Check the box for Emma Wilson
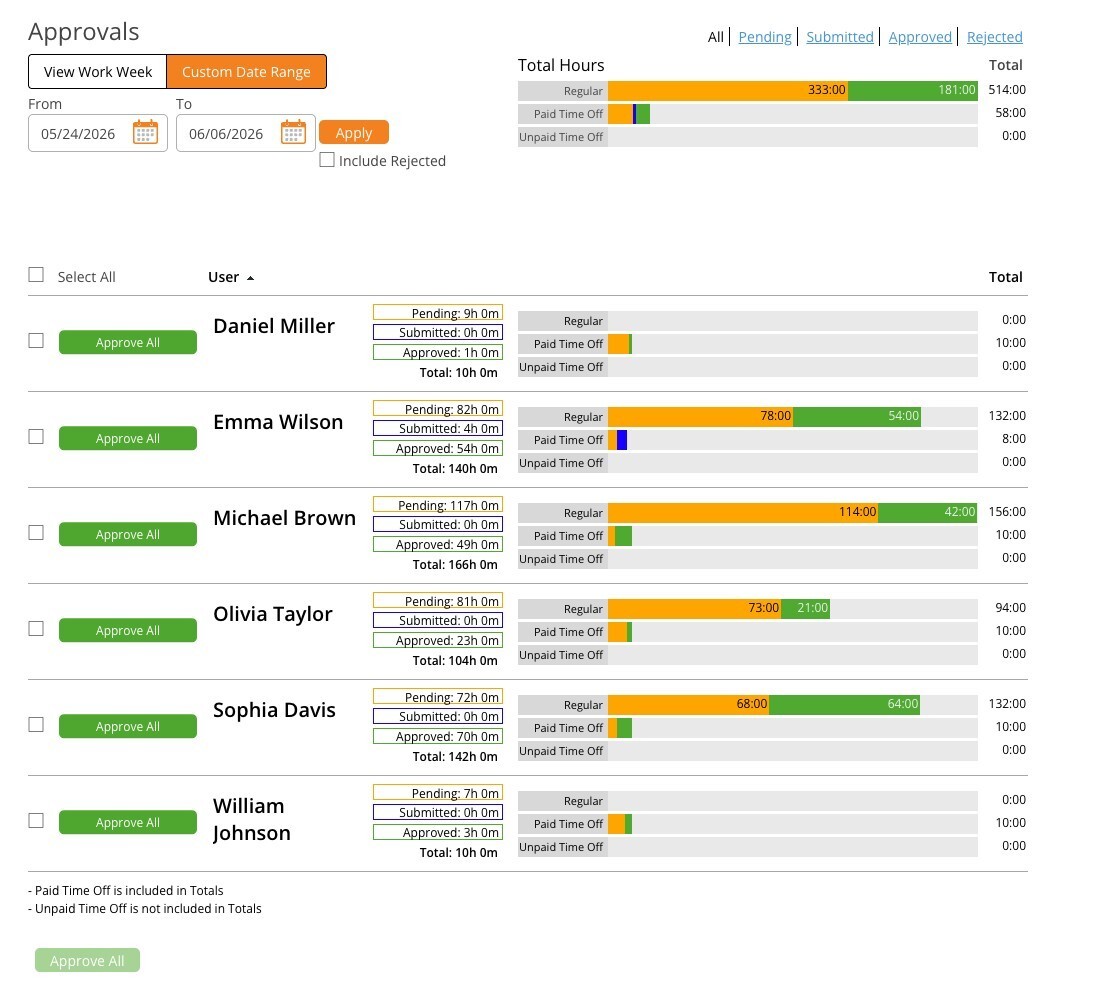The image size is (1094, 1001). [x=36, y=437]
